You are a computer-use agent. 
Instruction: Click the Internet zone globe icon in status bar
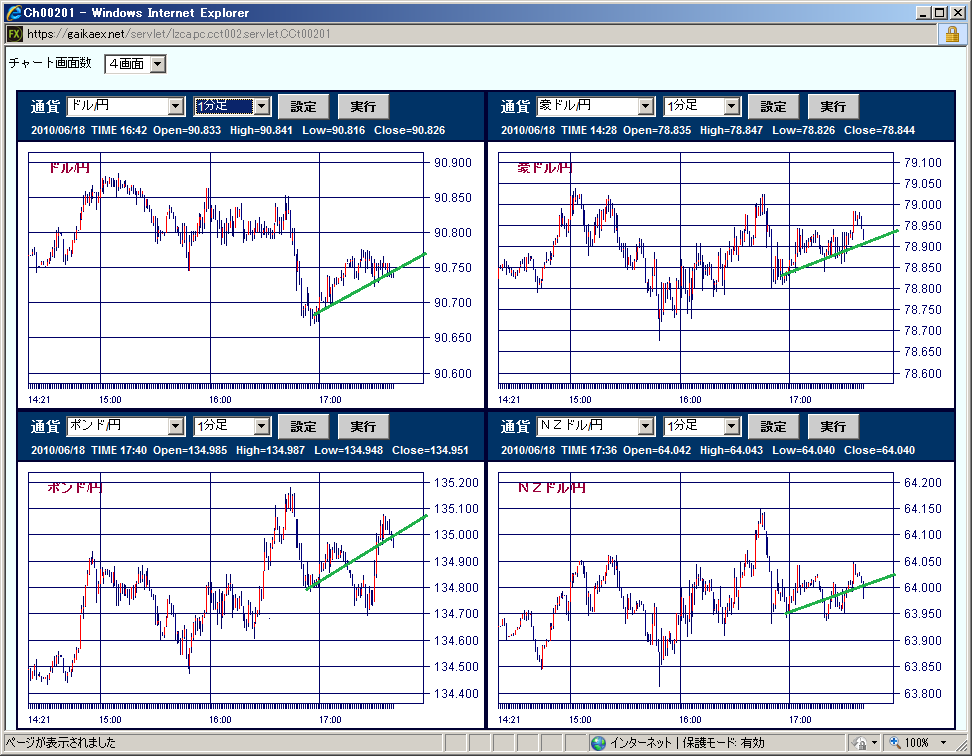click(x=598, y=743)
